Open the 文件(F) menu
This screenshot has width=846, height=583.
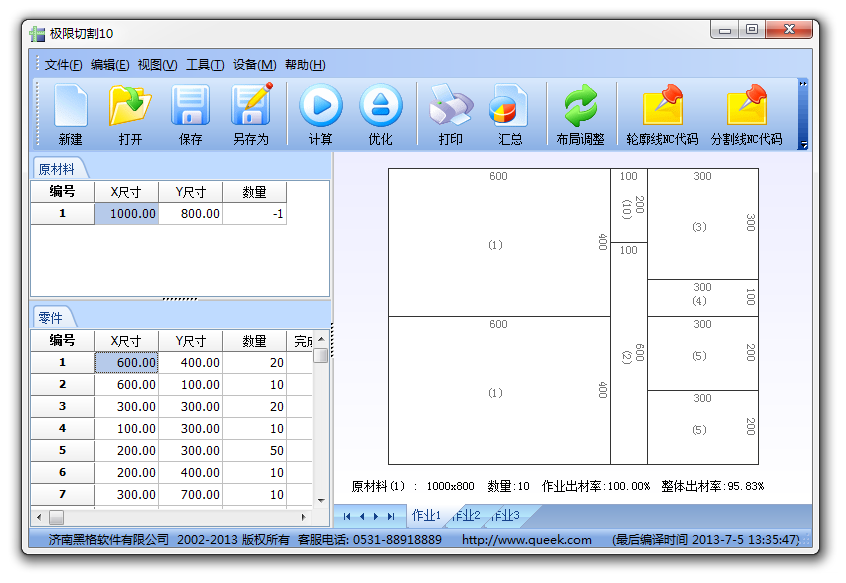coord(63,65)
